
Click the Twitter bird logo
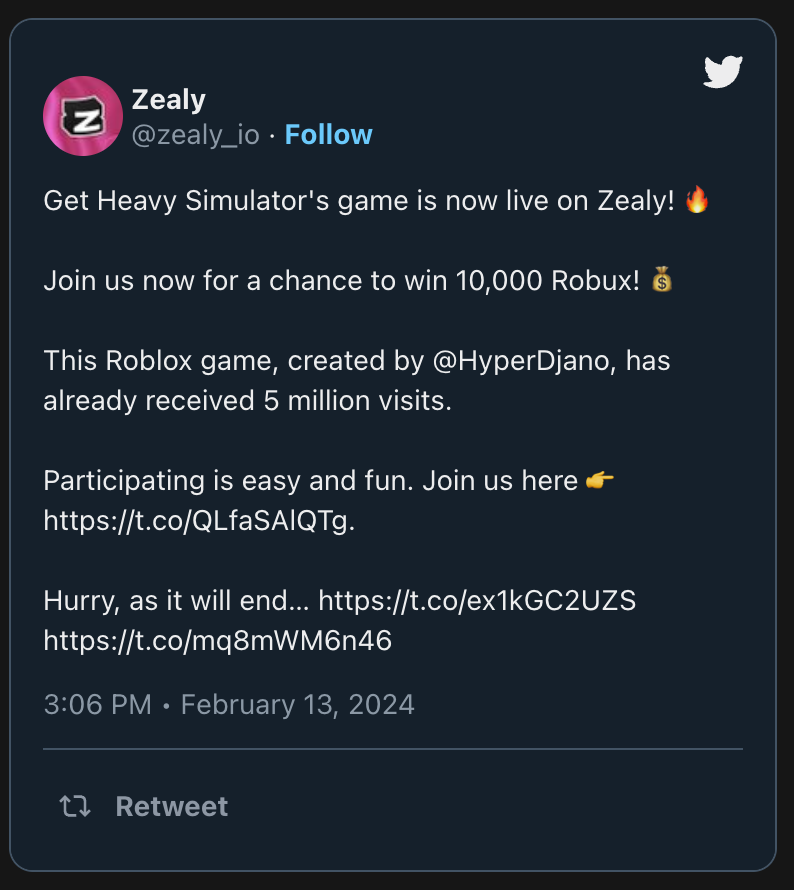(x=722, y=72)
